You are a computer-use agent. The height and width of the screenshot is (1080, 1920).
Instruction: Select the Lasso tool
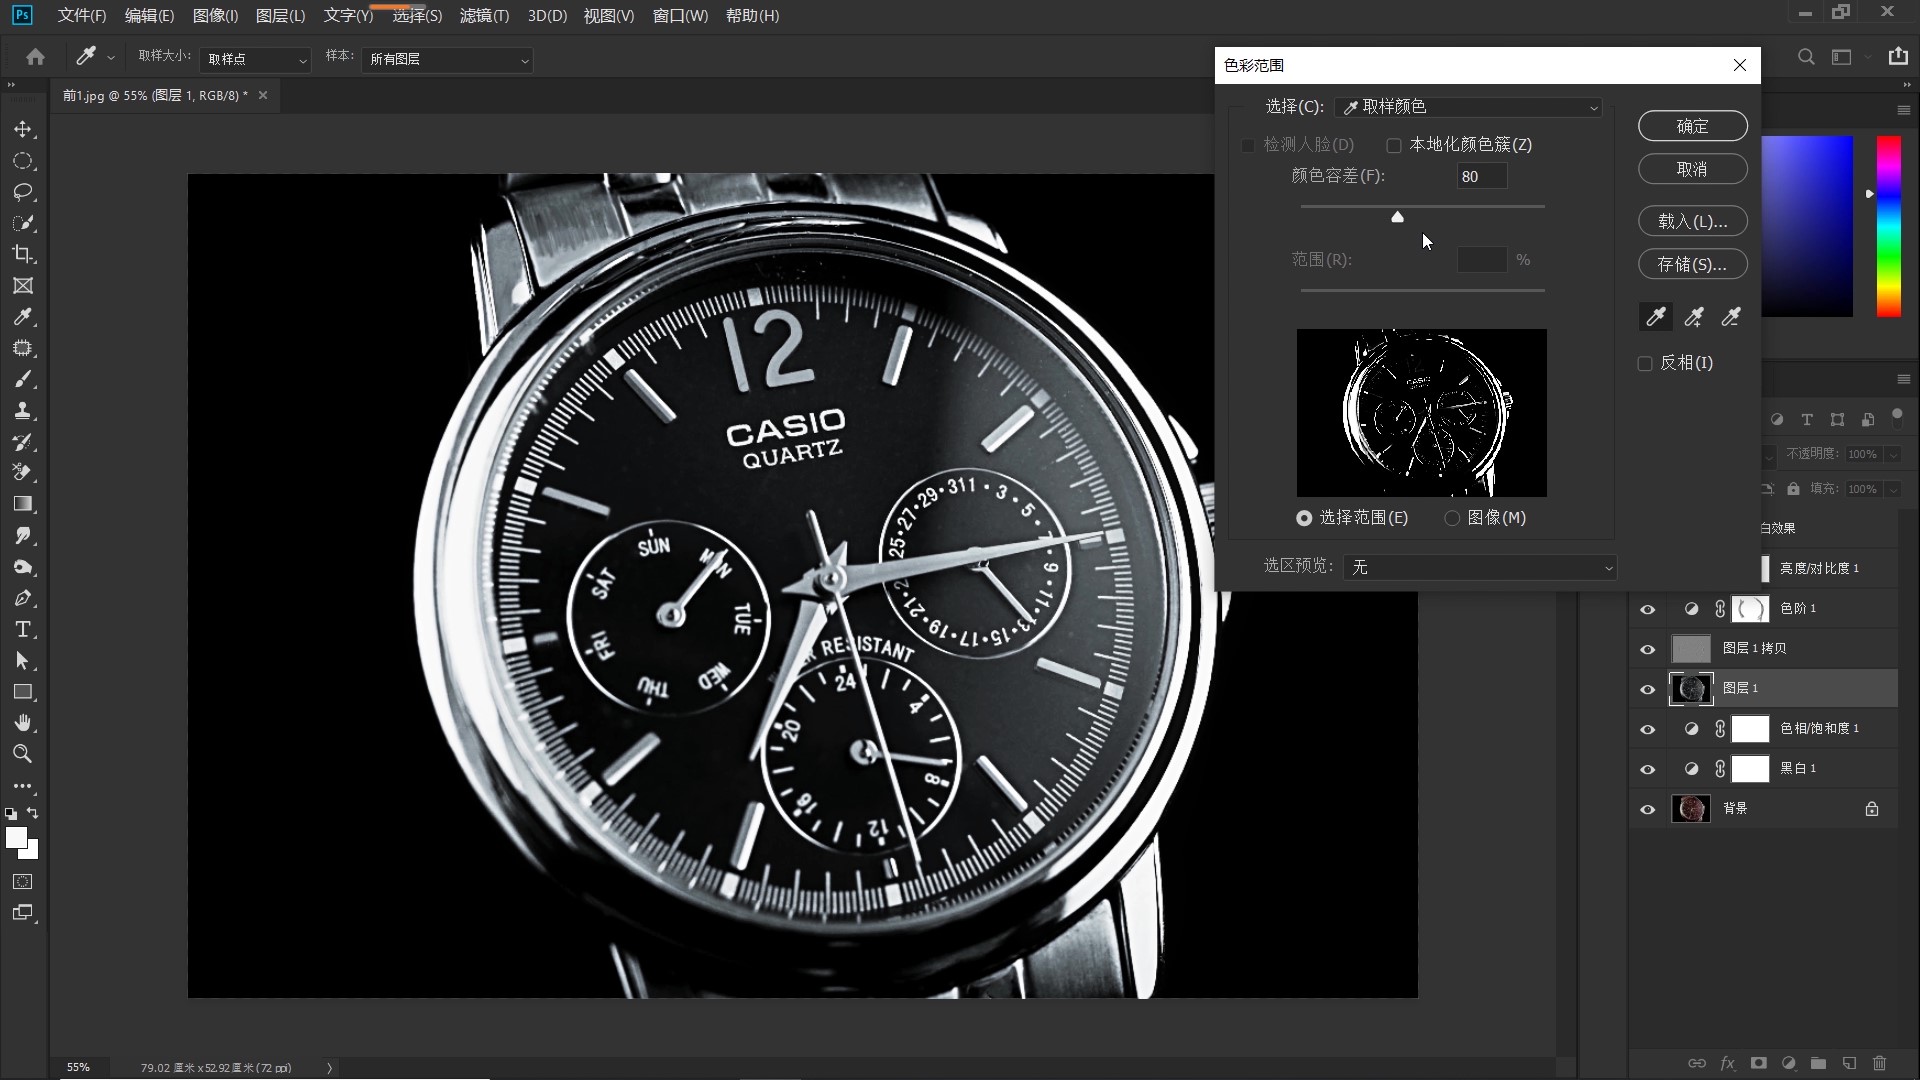23,192
